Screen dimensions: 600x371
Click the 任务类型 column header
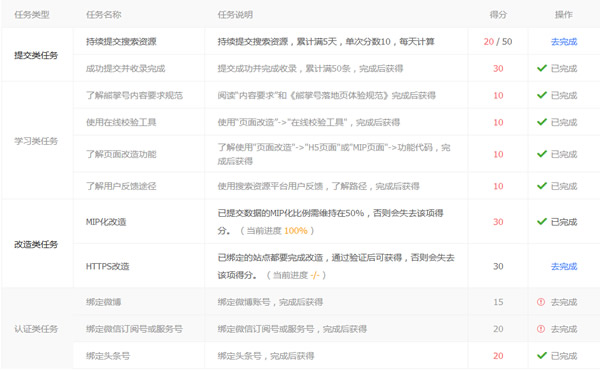tap(32, 15)
